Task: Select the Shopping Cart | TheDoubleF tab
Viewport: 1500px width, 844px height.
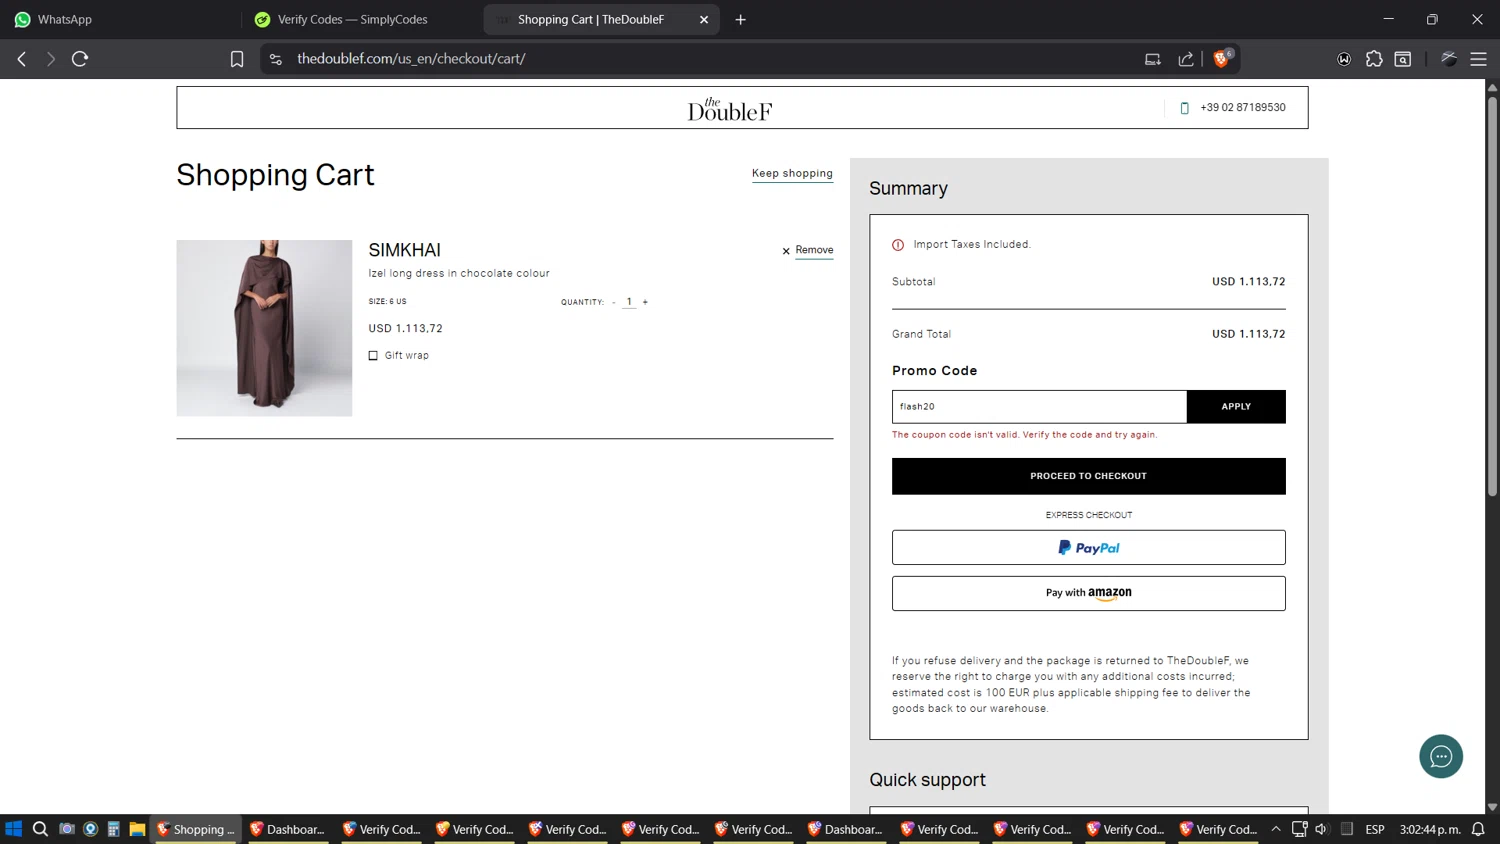Action: 590,19
